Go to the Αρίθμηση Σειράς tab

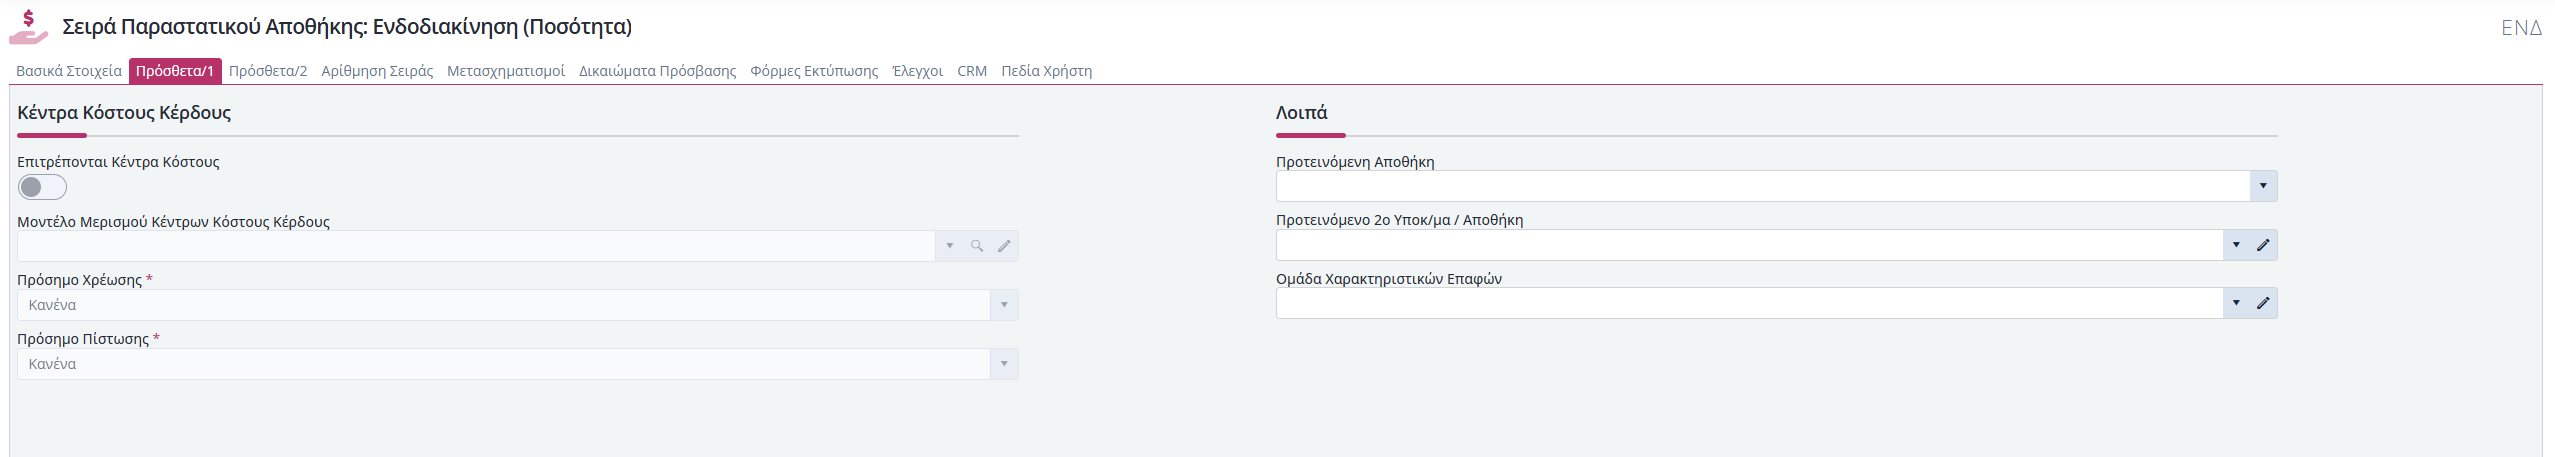point(377,71)
